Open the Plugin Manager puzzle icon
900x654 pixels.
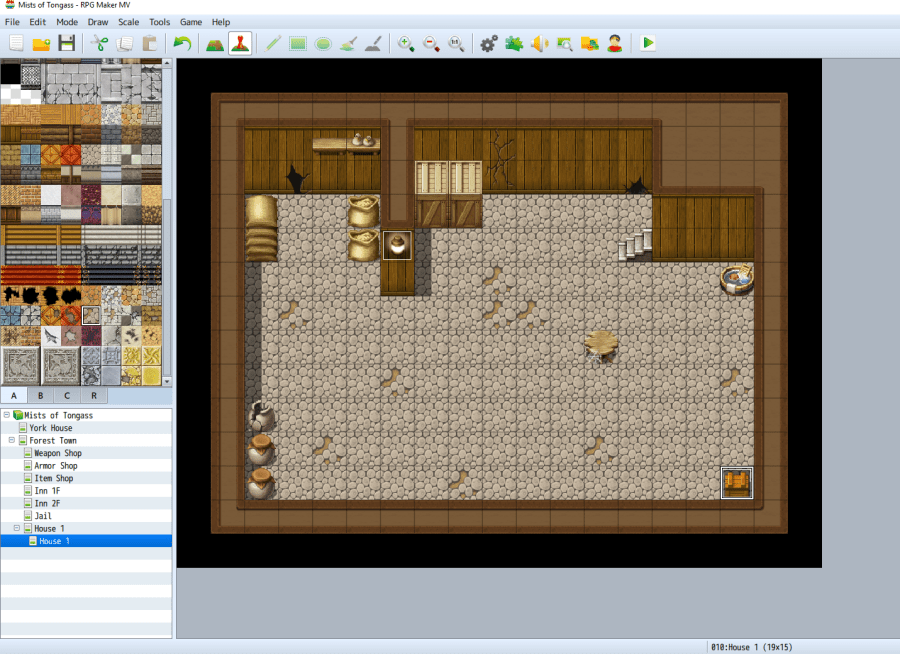[x=514, y=43]
